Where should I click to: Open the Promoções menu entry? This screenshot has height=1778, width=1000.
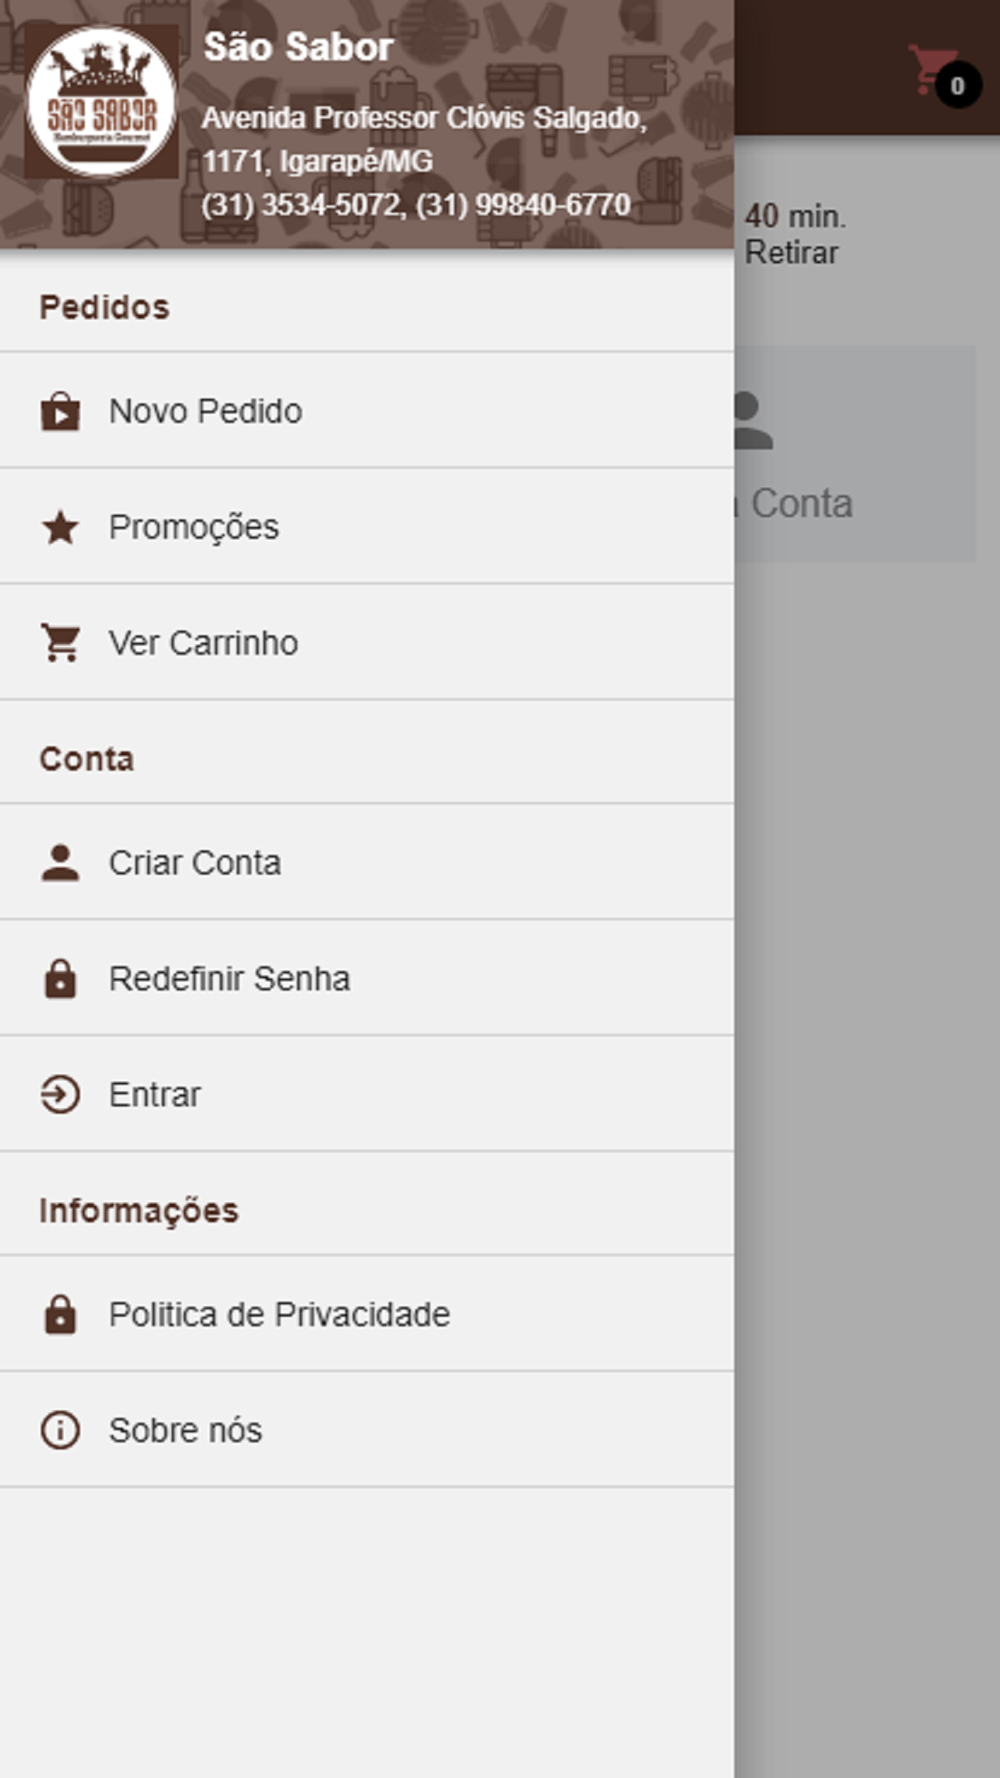[194, 527]
